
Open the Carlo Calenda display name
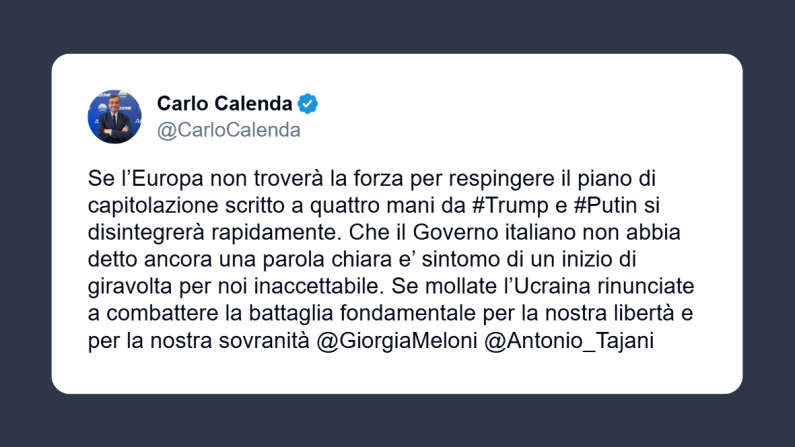(x=225, y=103)
